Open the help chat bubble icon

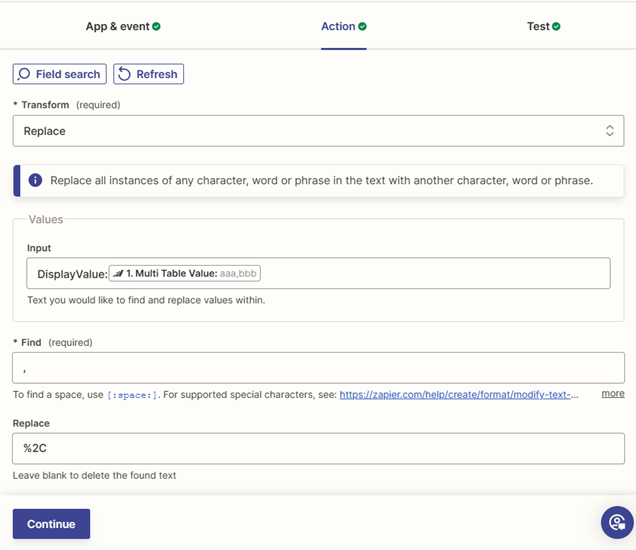click(617, 522)
